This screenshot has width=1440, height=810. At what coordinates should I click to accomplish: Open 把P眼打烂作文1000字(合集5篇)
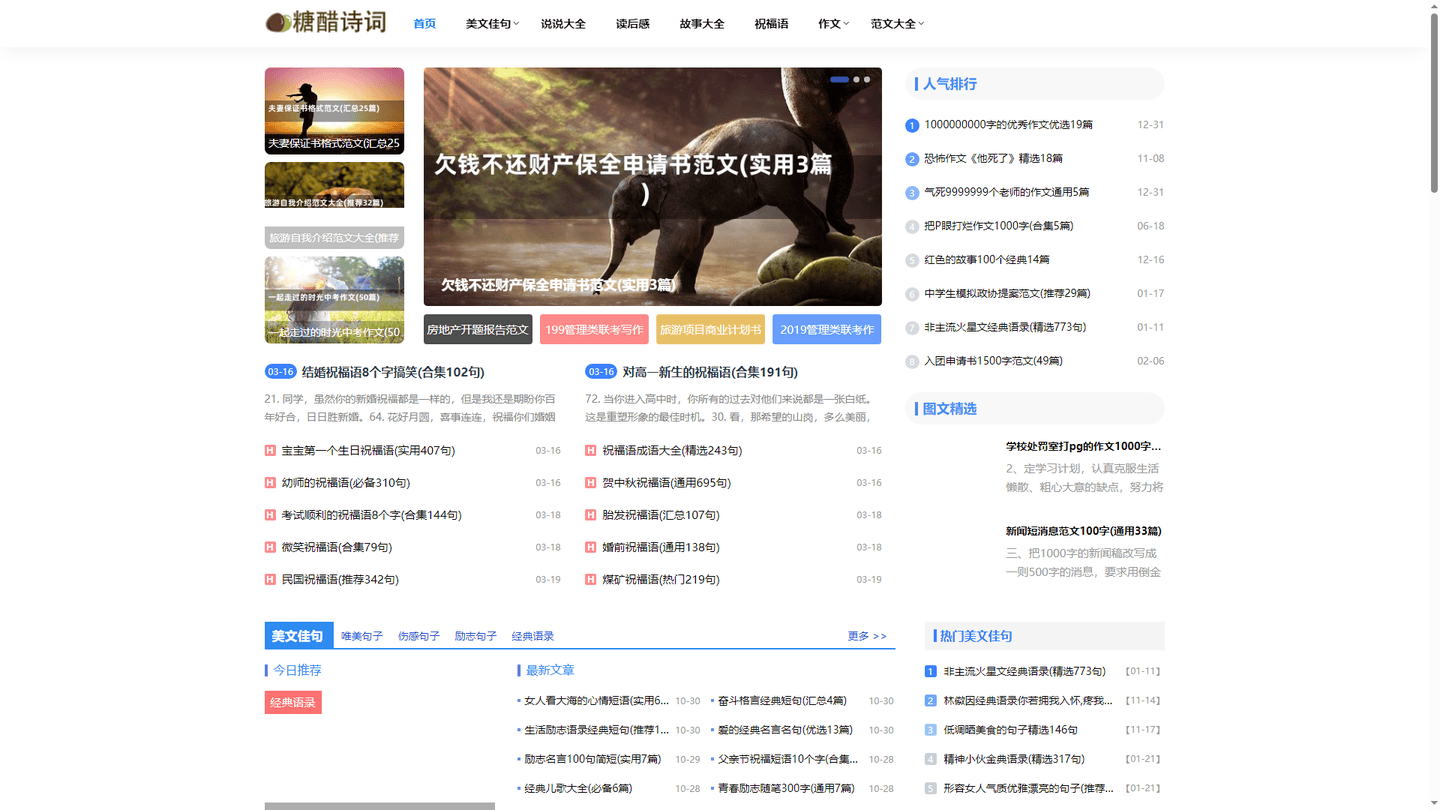[999, 226]
